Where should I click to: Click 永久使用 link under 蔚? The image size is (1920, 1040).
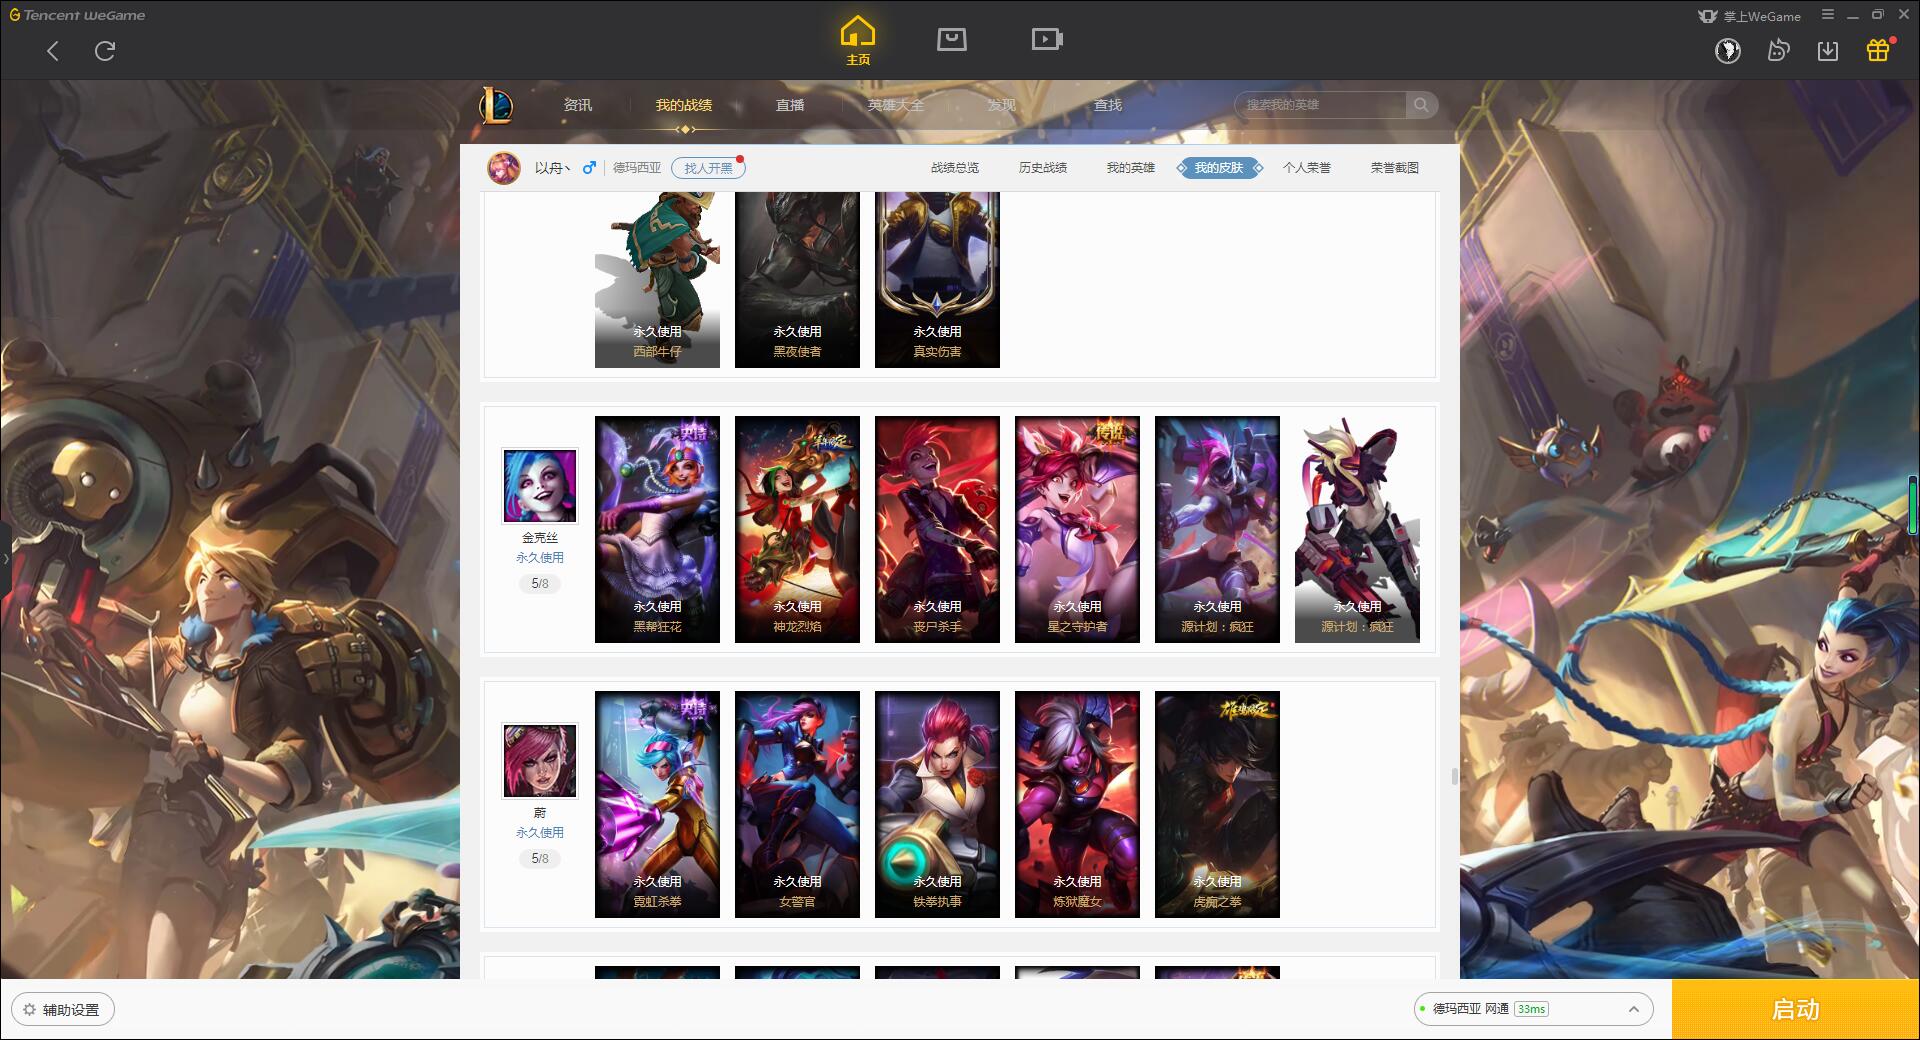pos(540,833)
